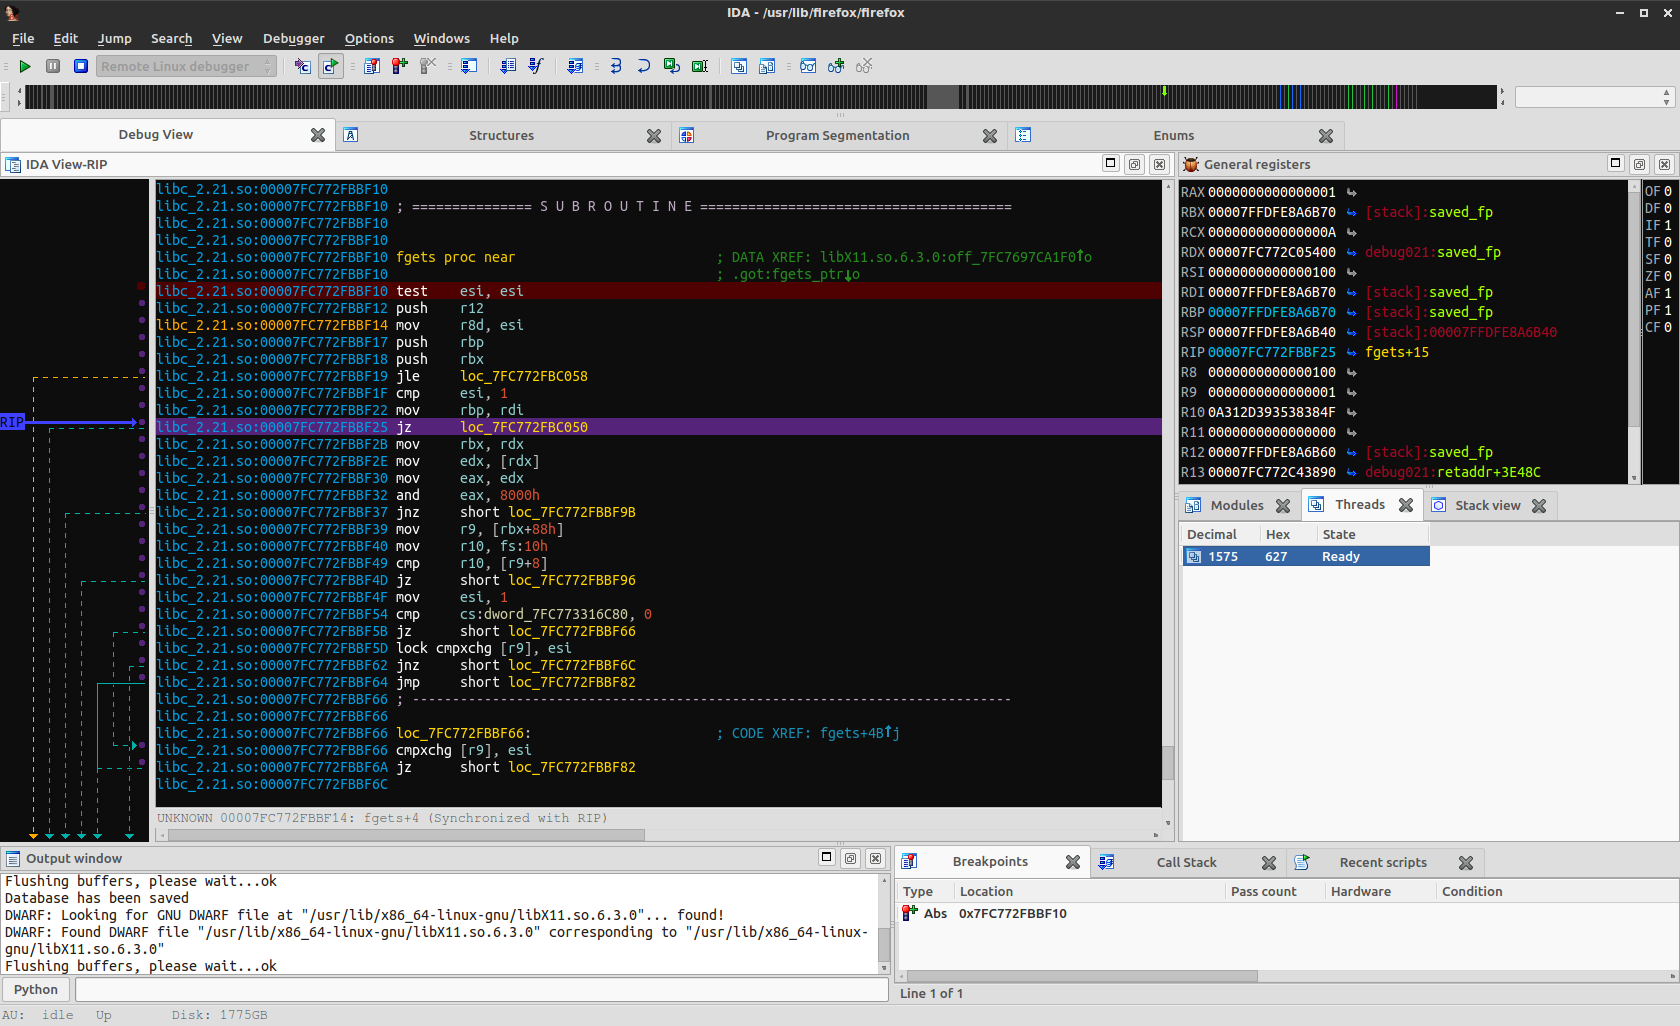Click the loc_7FC772FBC058 jump target
The image size is (1680, 1026).
coord(524,376)
